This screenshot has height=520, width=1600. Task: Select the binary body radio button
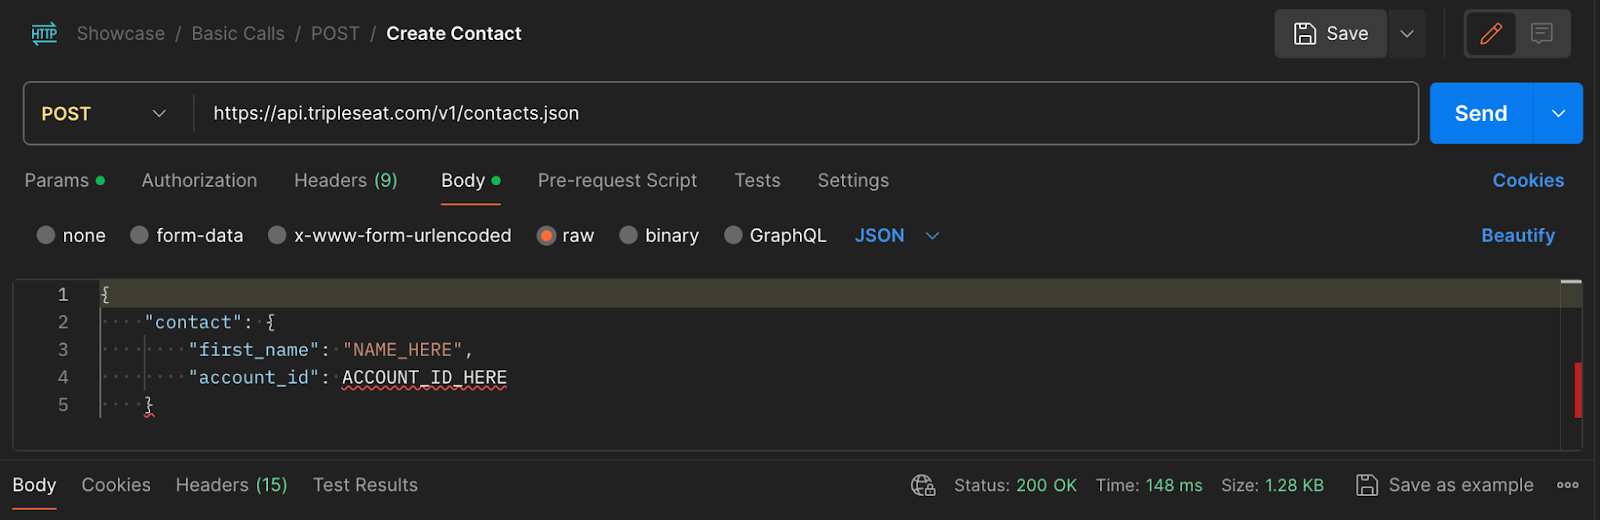tap(628, 235)
